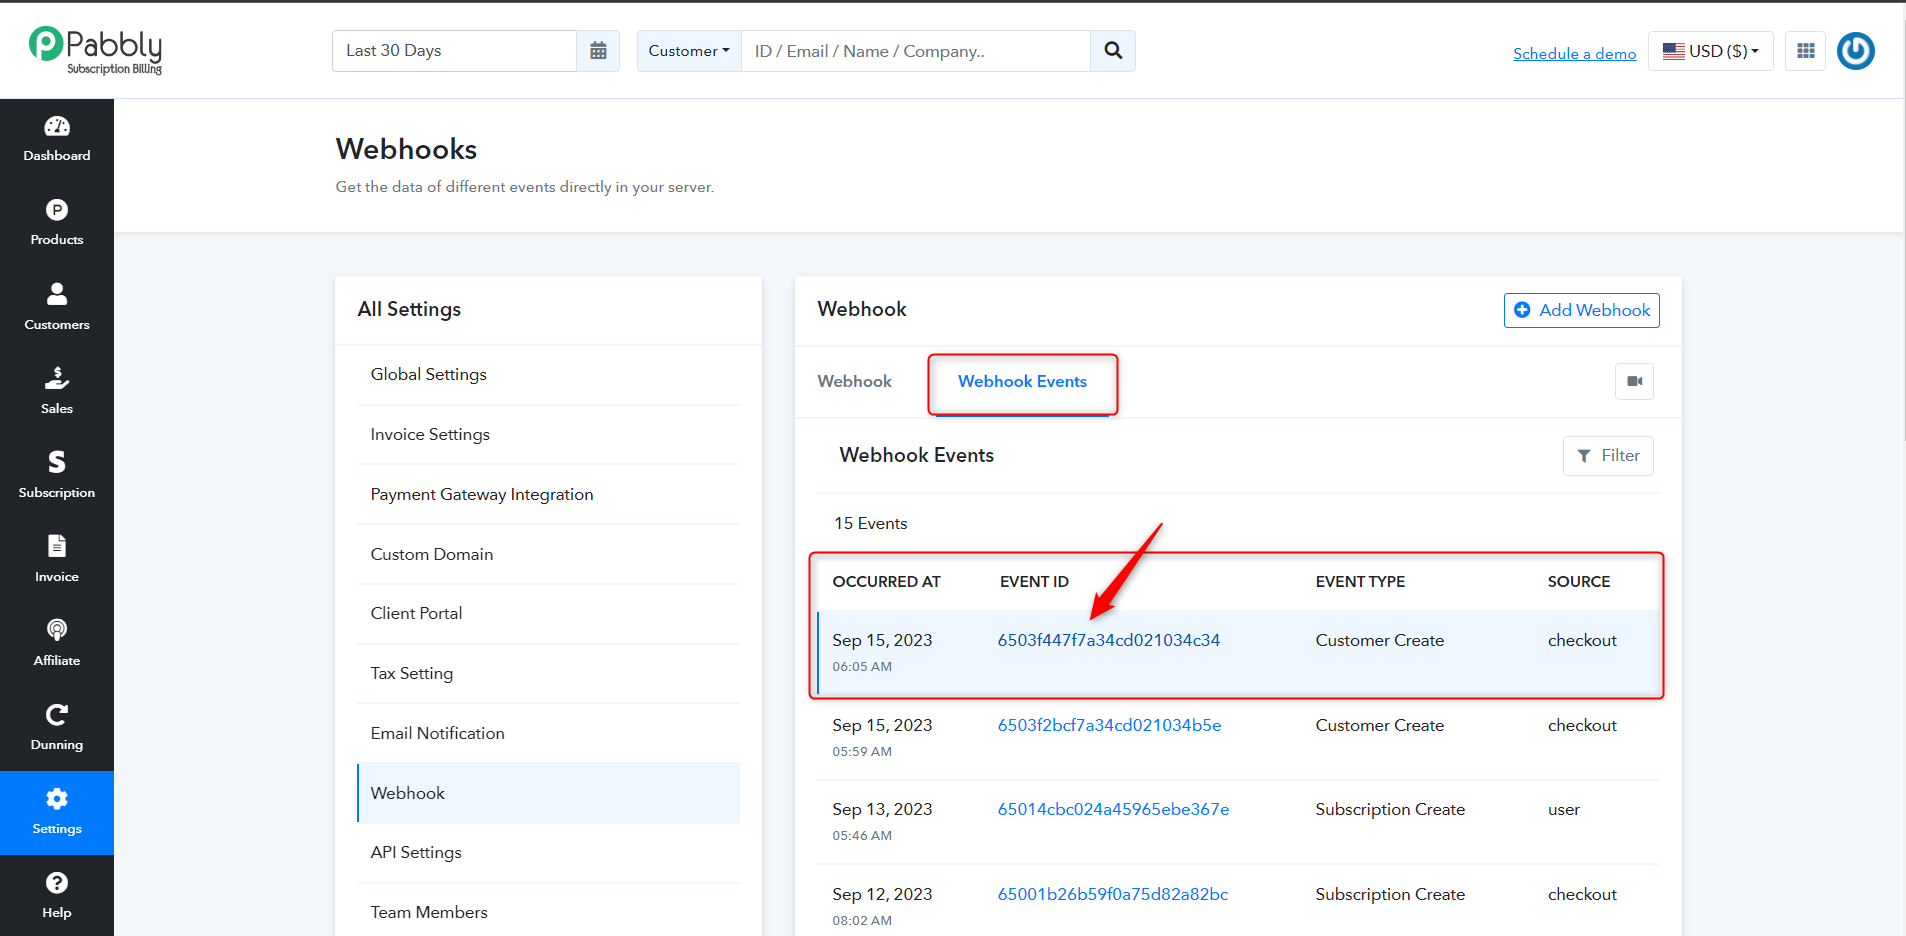Screen dimensions: 1906x936
Task: Click the SOURCE column header
Action: click(x=1579, y=582)
